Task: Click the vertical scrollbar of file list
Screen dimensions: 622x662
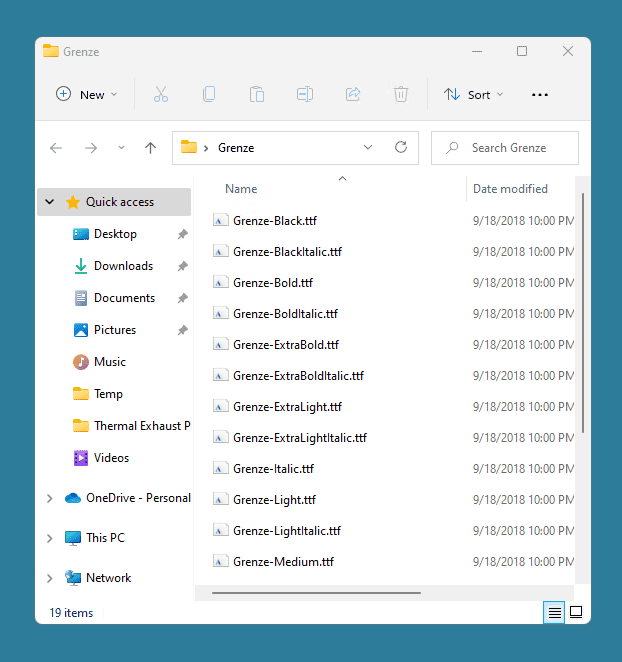Action: coord(583,312)
